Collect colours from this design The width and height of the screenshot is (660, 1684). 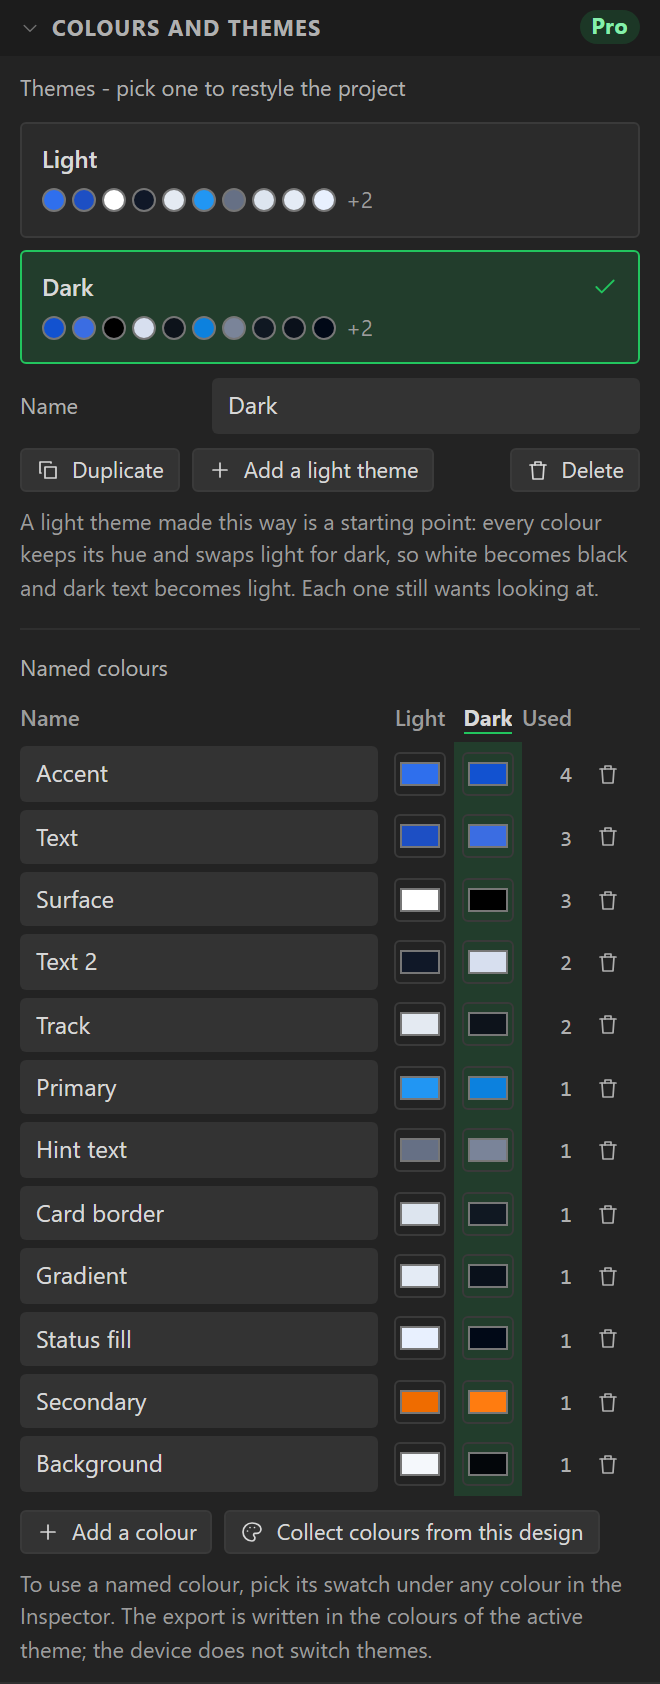[x=412, y=1532]
